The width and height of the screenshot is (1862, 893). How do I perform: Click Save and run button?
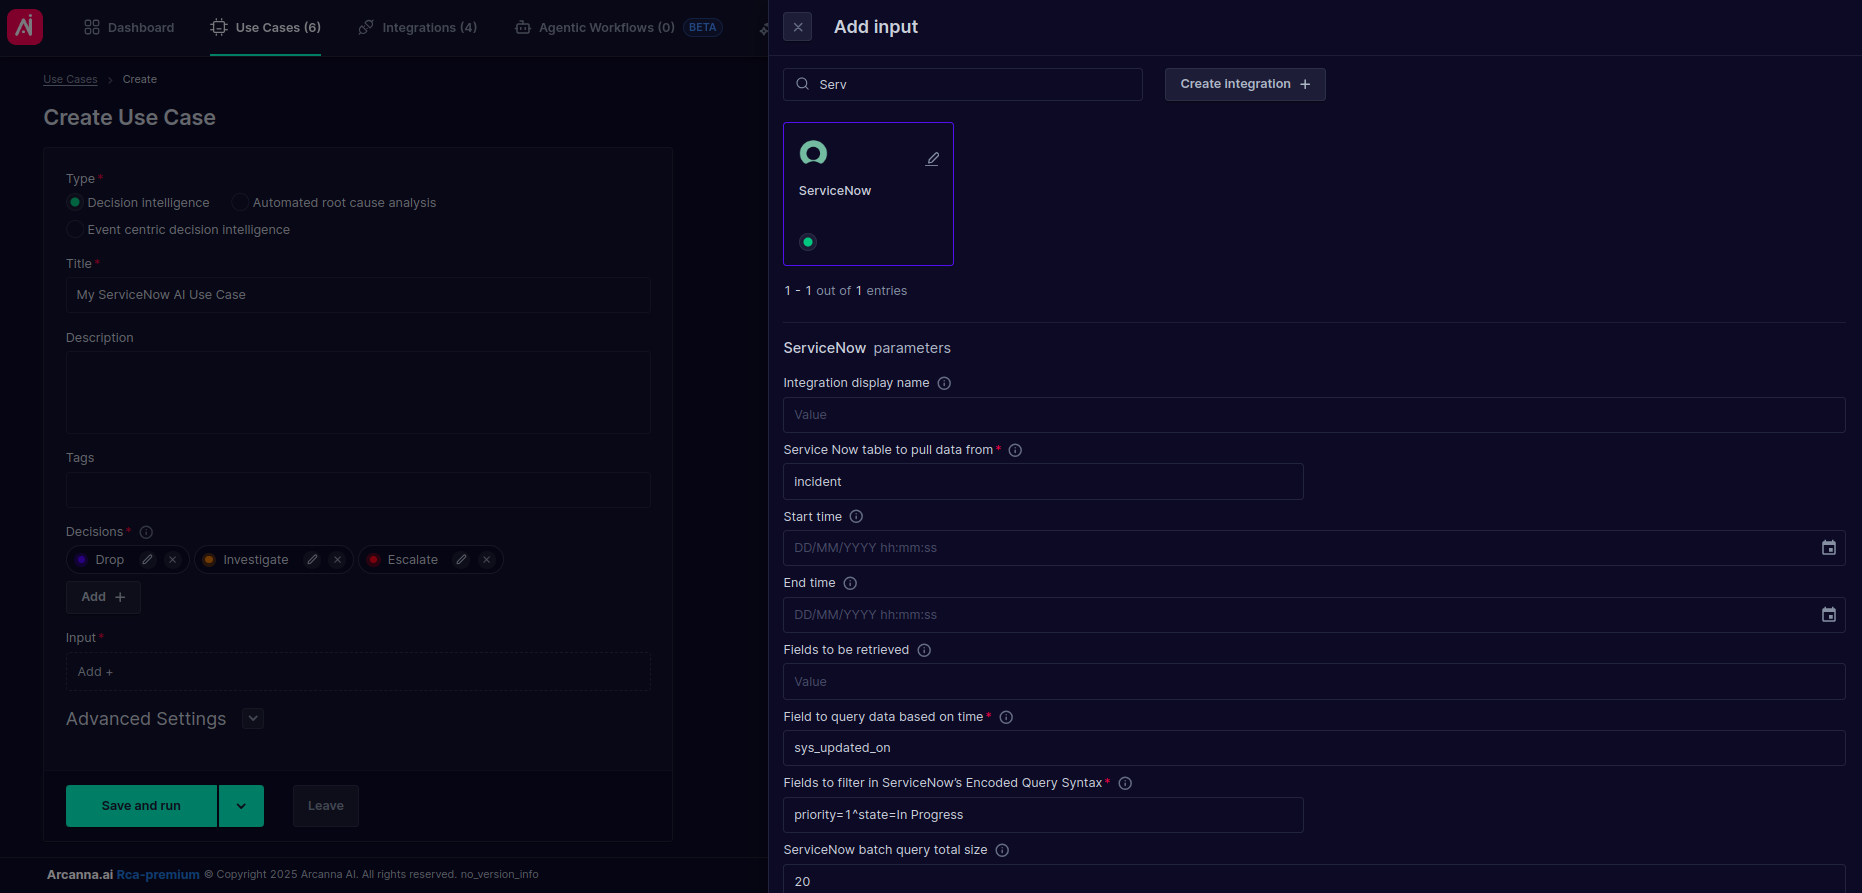141,806
